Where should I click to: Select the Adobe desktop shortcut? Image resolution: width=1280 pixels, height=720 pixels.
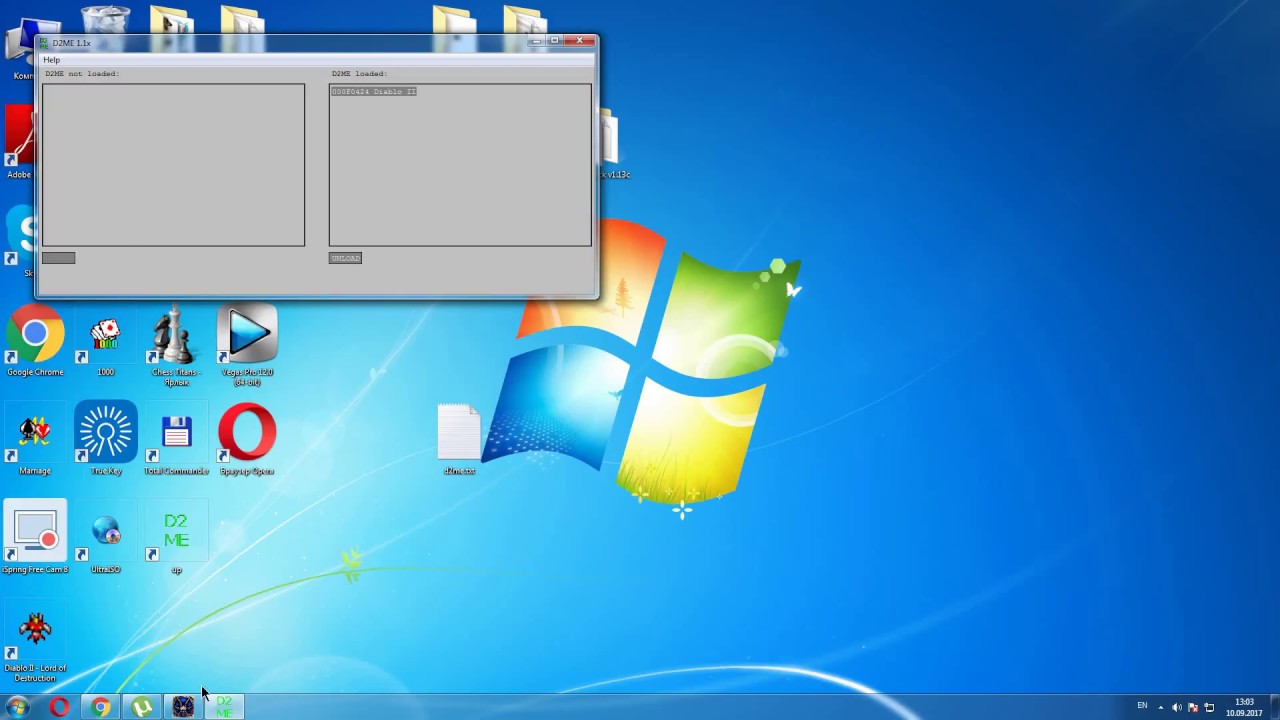[x=18, y=143]
